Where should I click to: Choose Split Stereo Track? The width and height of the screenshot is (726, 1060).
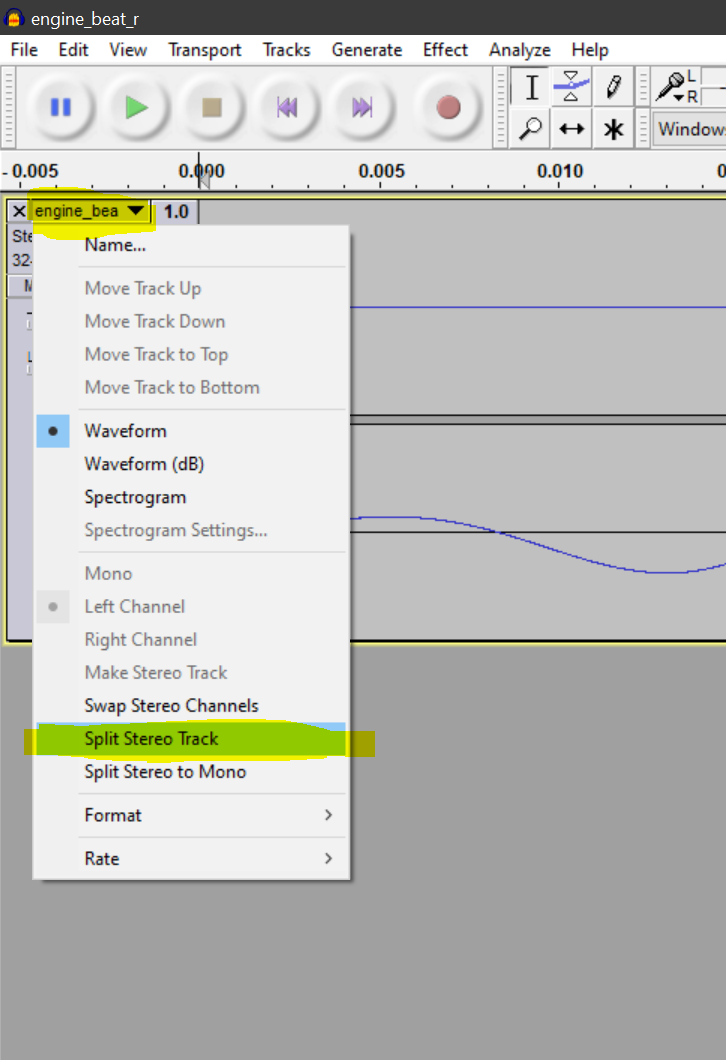click(191, 739)
